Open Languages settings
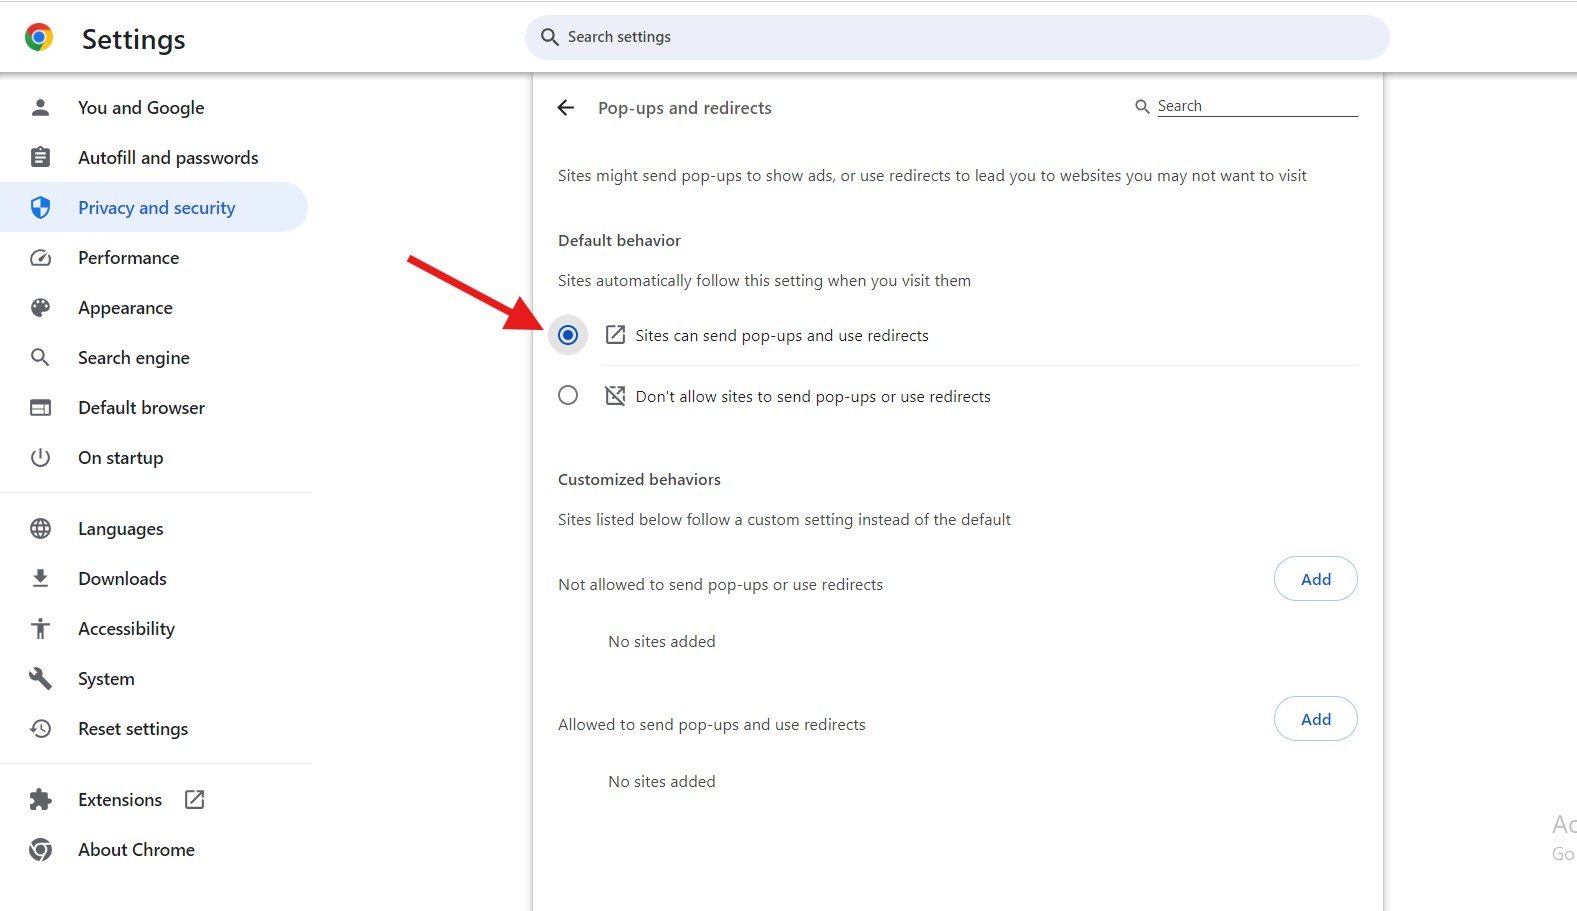This screenshot has height=911, width=1577. [x=154, y=528]
